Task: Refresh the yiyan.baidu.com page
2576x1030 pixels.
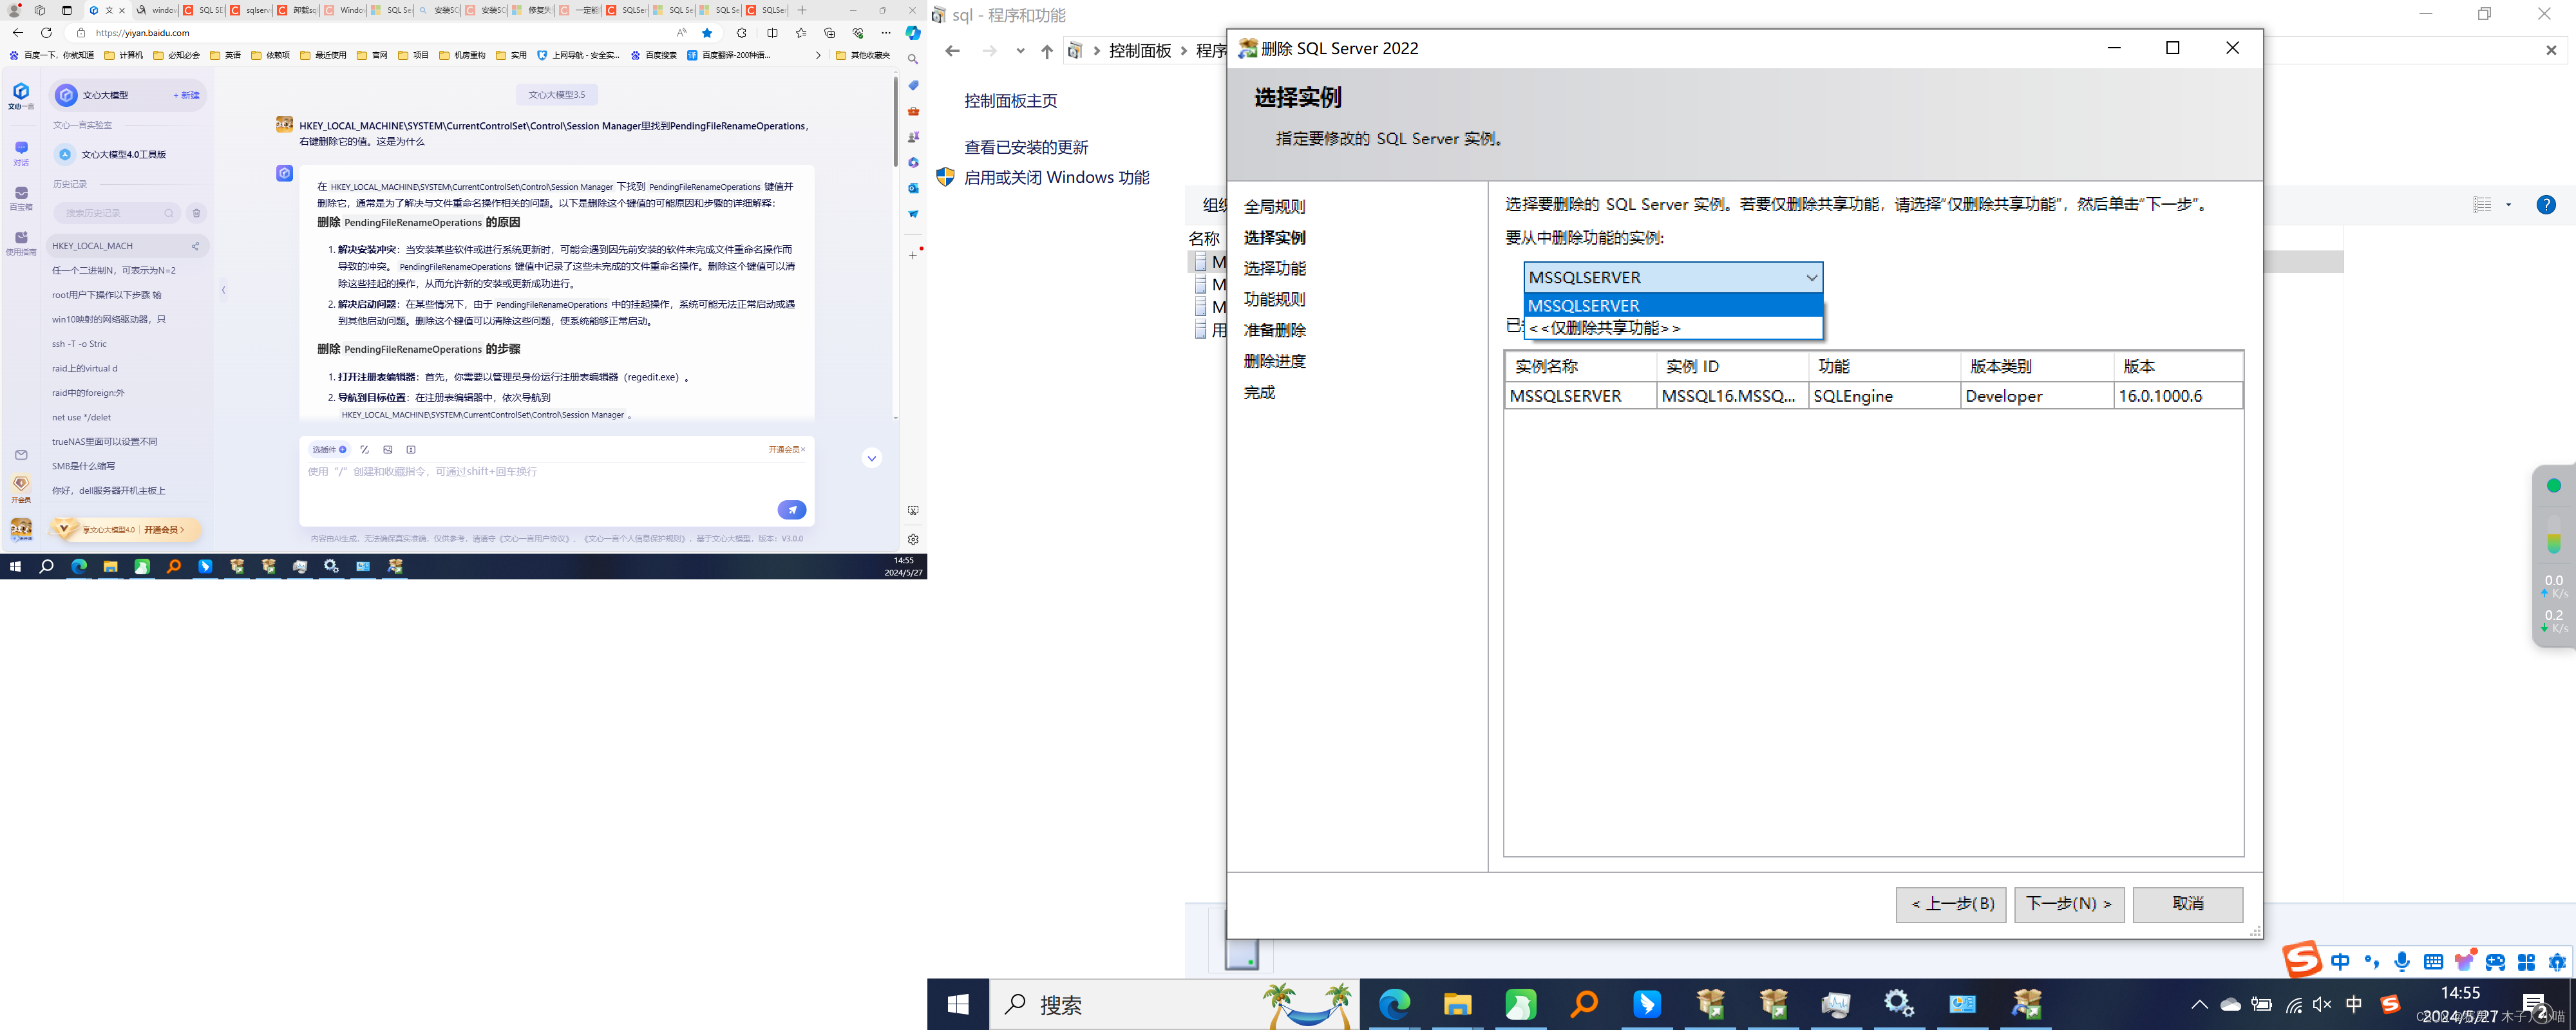Action: [x=46, y=33]
